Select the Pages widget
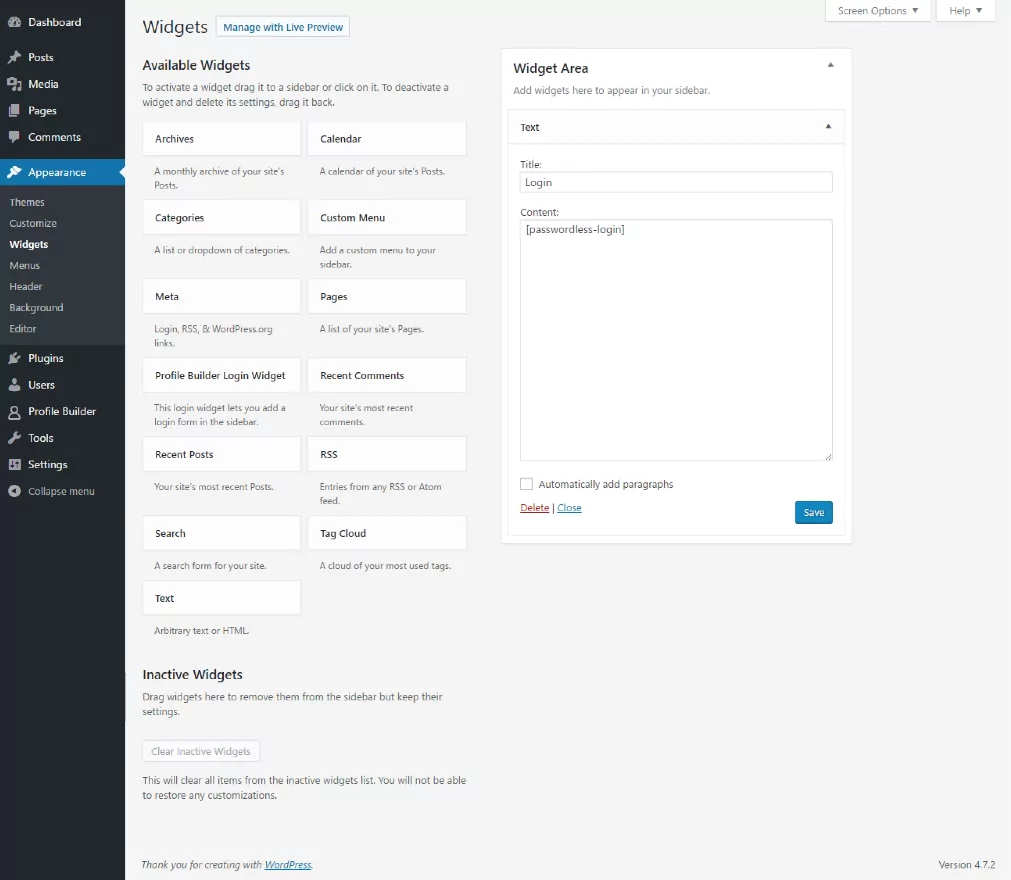Screen dimensions: 1011x880 pos(387,297)
